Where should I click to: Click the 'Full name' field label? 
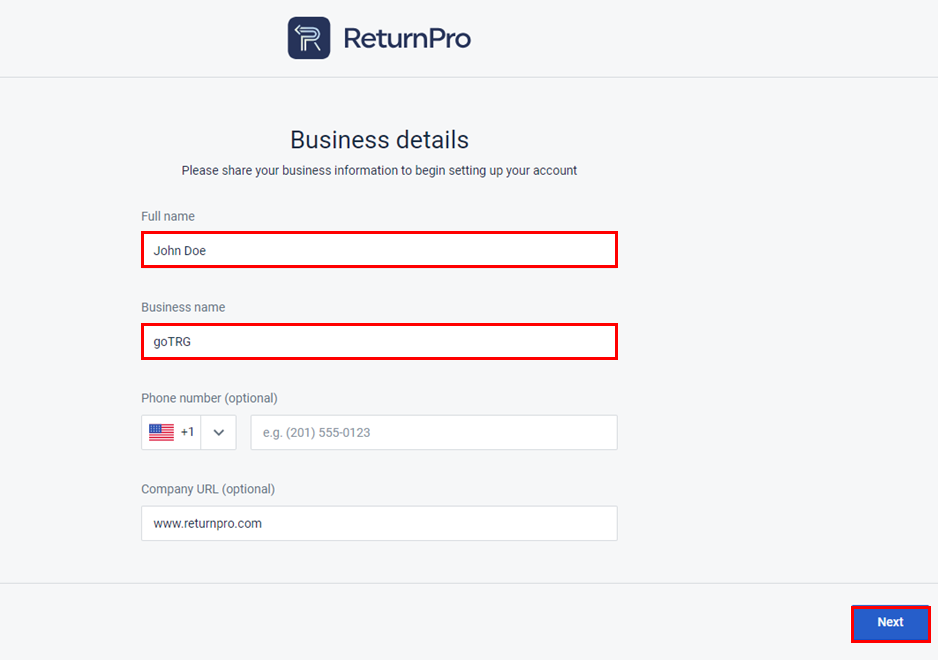point(168,216)
